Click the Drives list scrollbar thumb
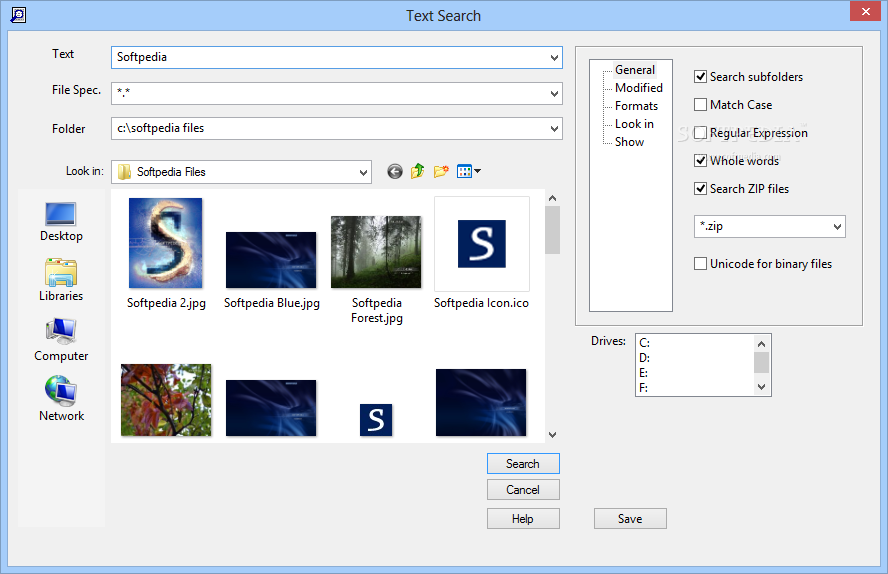 point(761,362)
